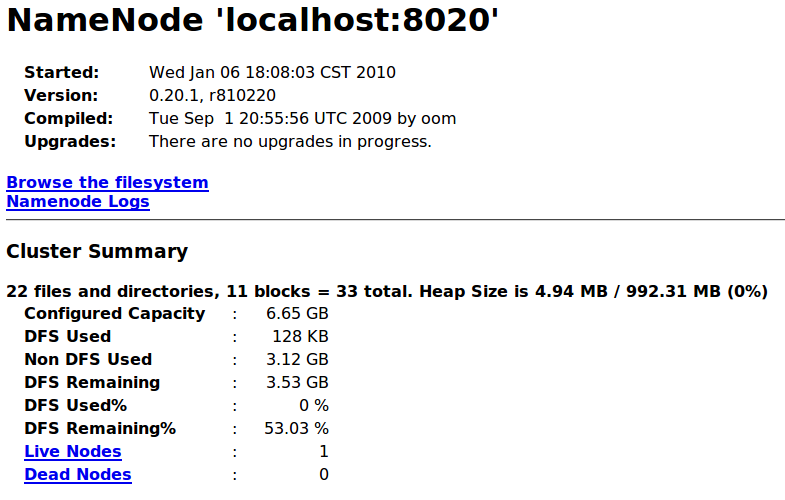Click the no upgrades in progress text
785x500 pixels.
tap(290, 142)
